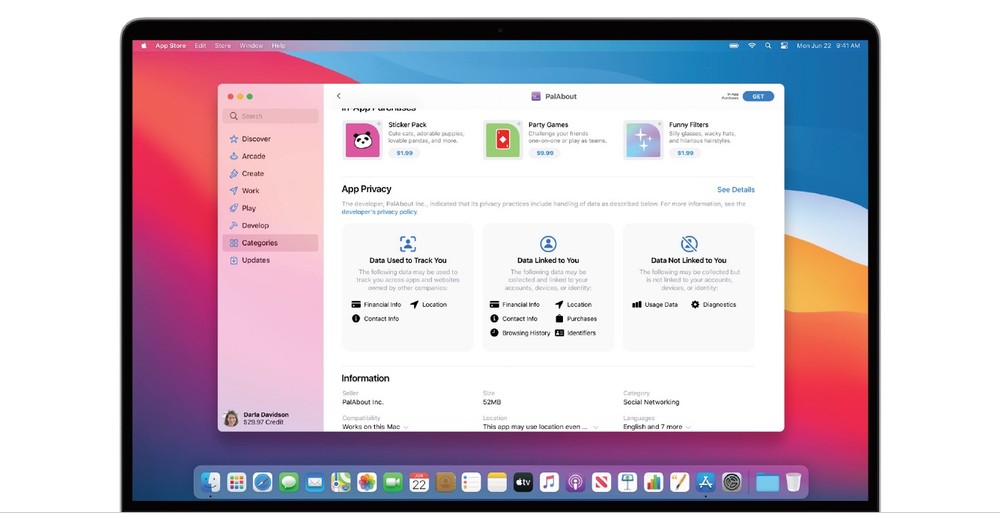Open the Categories section
The width and height of the screenshot is (1000, 513).
[x=270, y=242]
